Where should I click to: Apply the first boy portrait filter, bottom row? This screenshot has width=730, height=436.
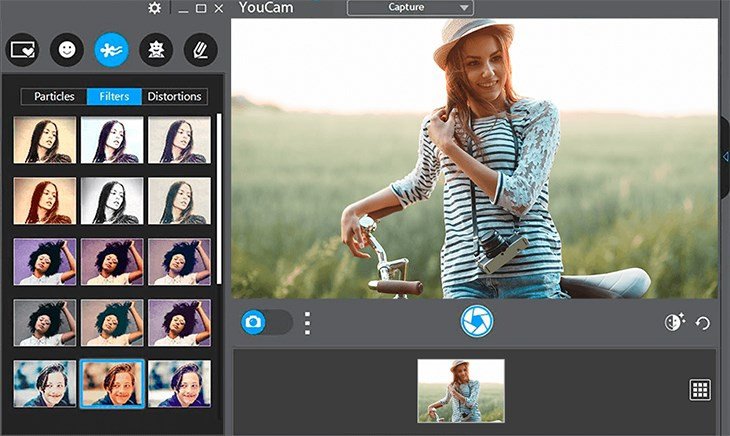45,384
